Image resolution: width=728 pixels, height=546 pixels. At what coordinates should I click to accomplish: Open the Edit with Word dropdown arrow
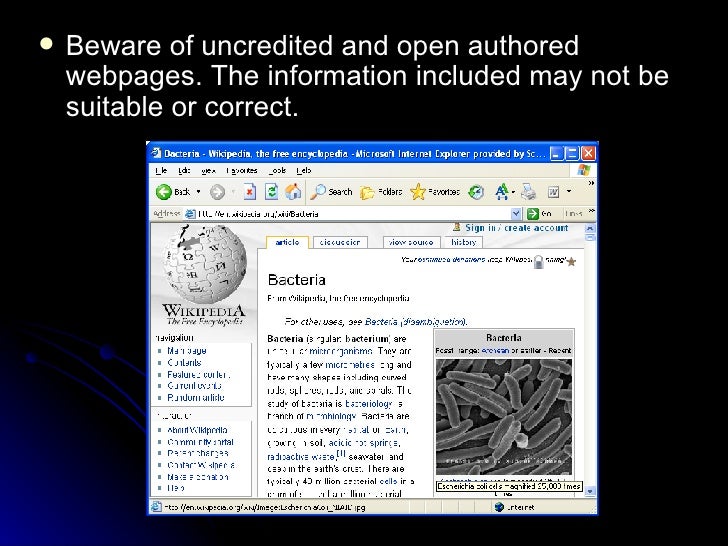click(569, 192)
